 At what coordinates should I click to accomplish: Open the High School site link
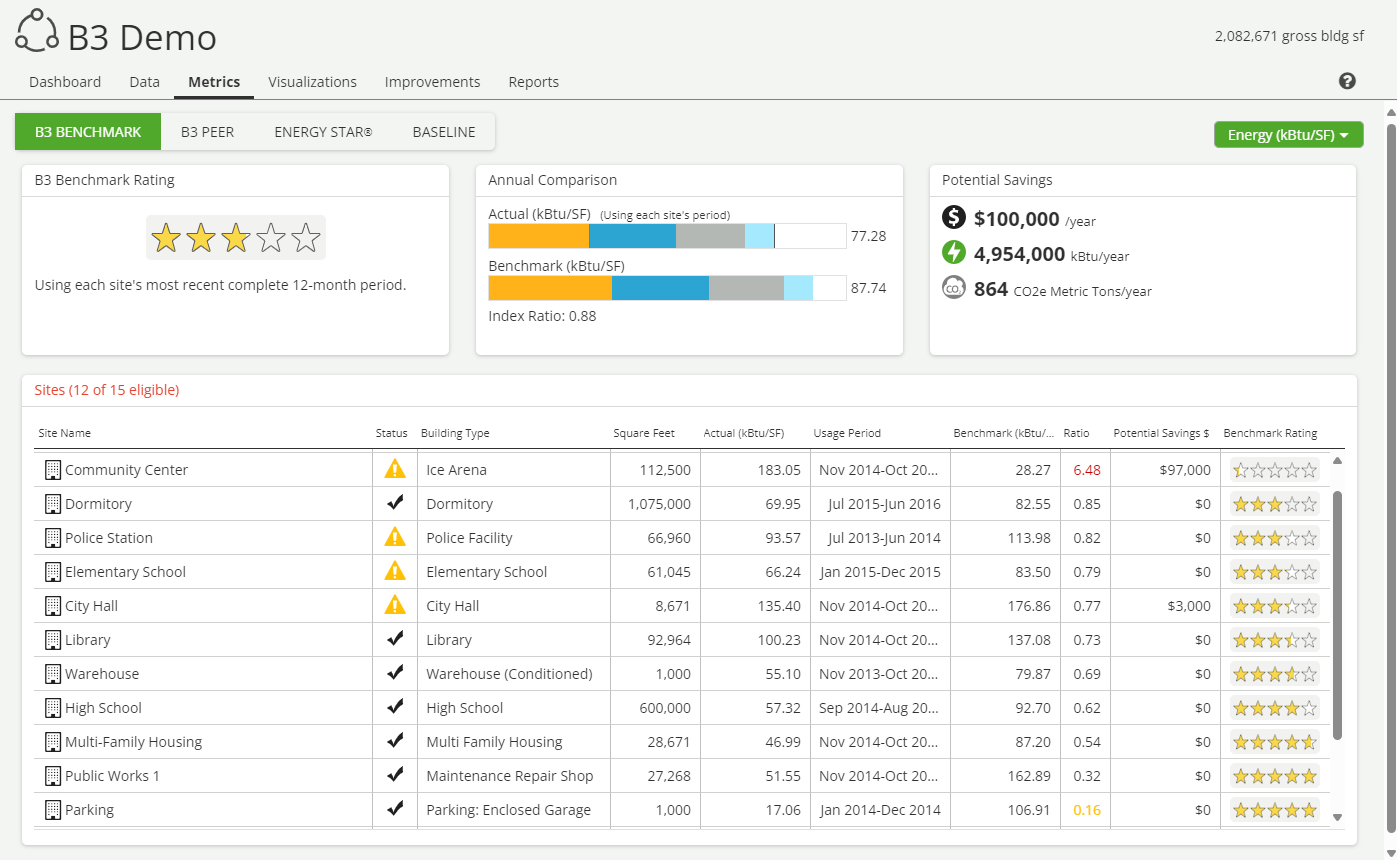coord(103,708)
